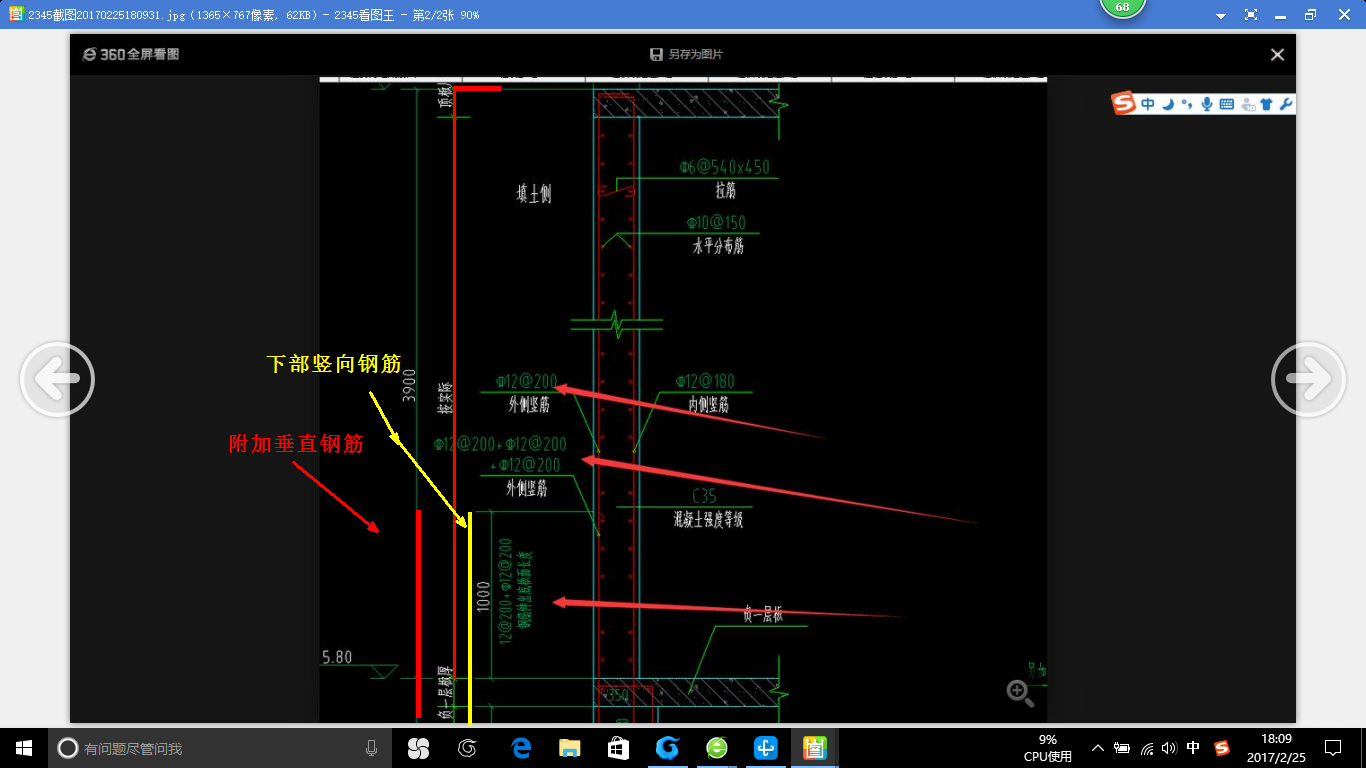Viewport: 1366px width, 768px height.
Task: Open the volume speaker tray icon
Action: pos(1169,747)
